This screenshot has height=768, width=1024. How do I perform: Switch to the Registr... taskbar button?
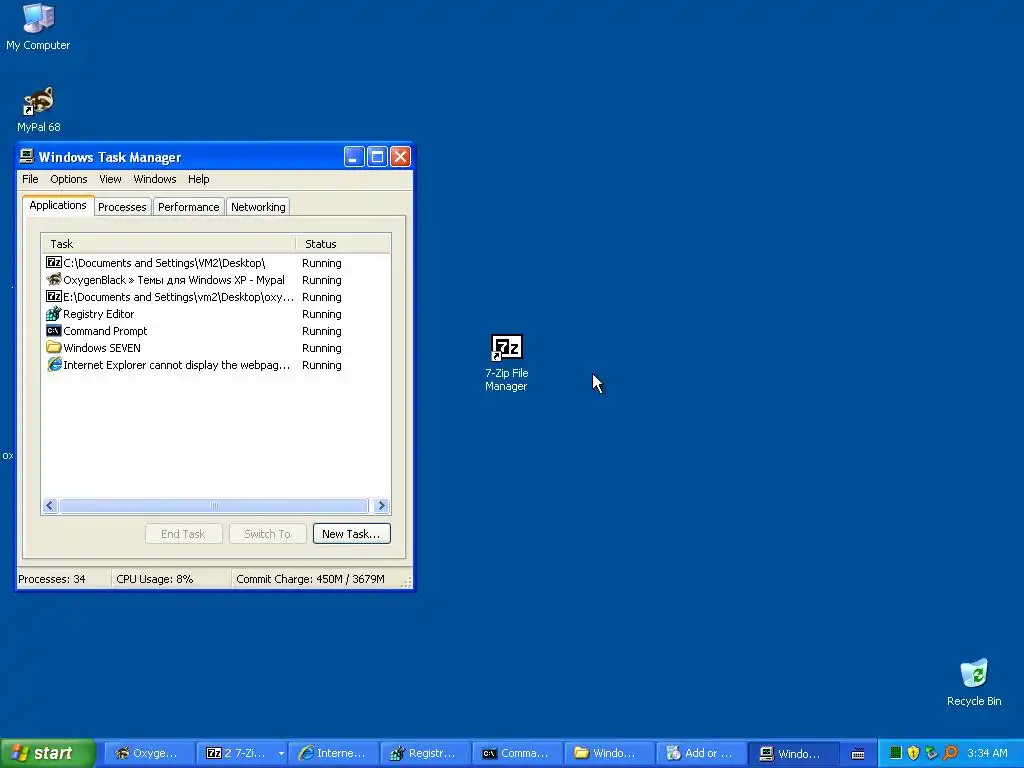tap(425, 753)
